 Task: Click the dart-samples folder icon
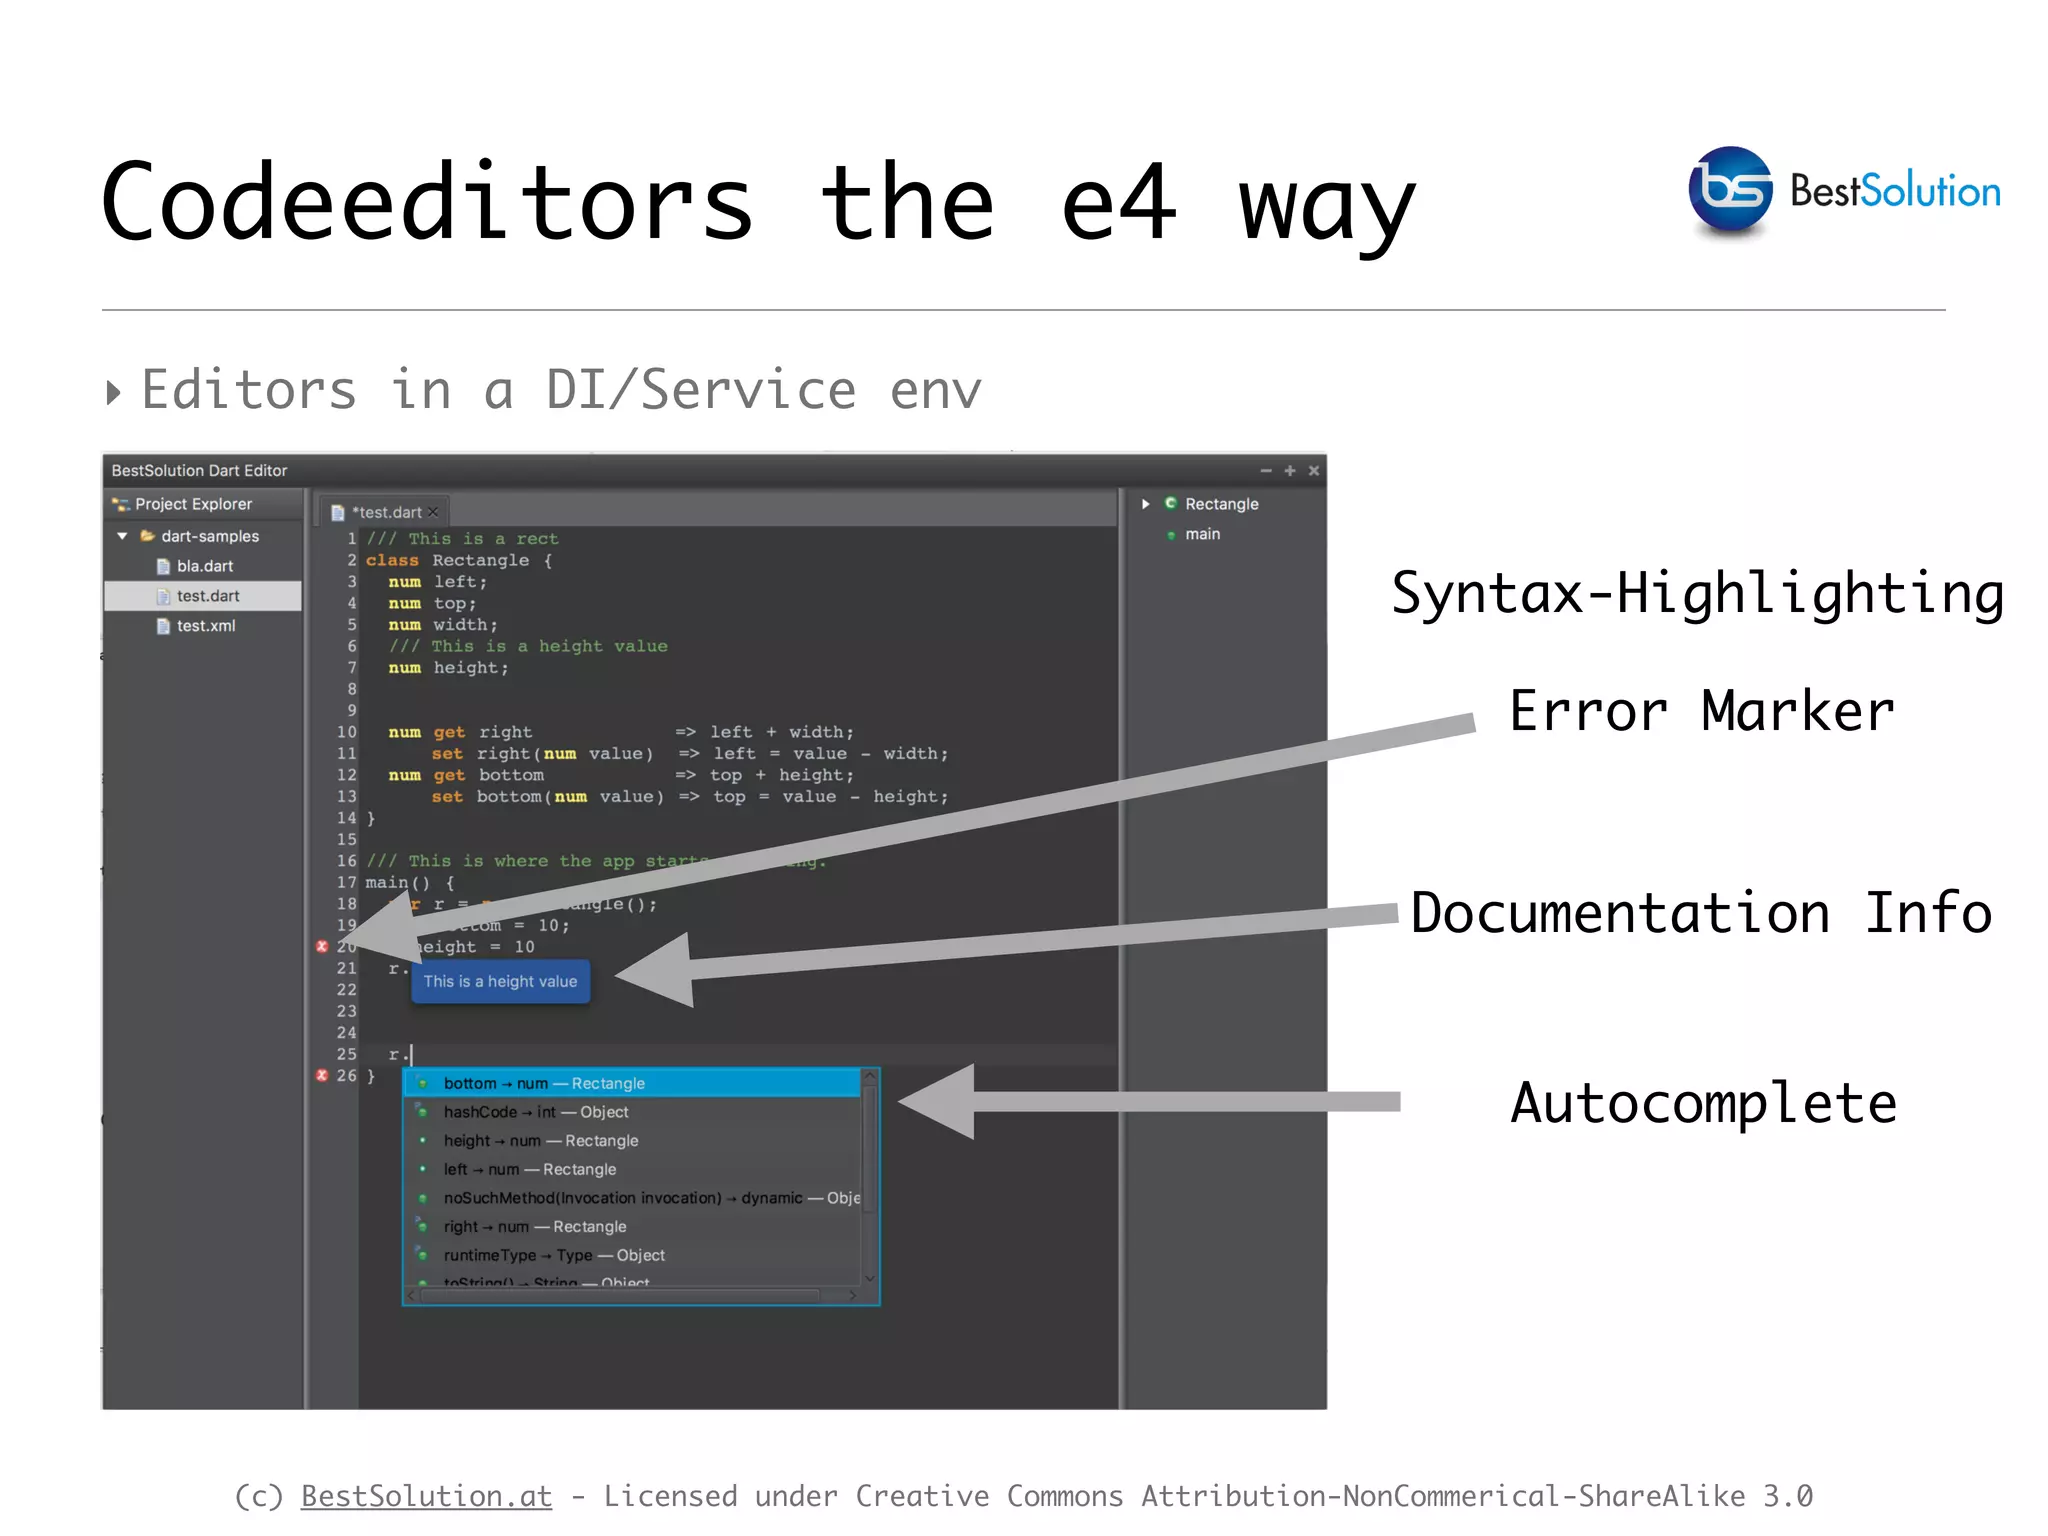147,536
